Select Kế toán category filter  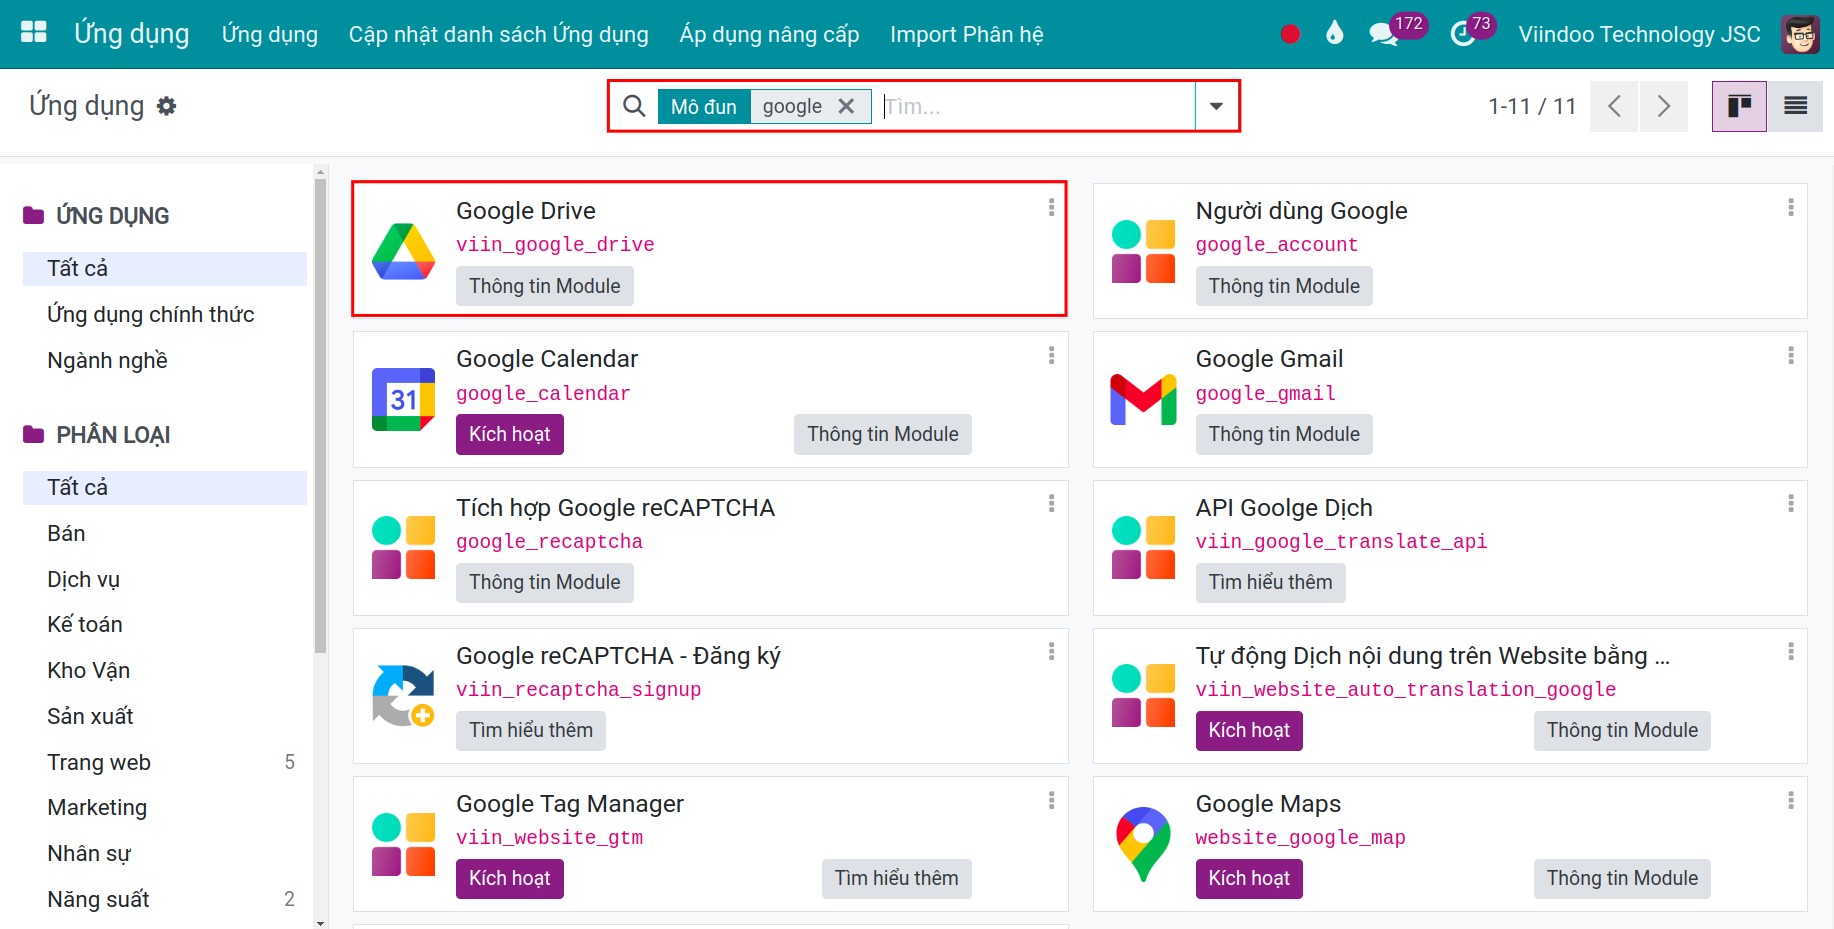[x=165, y=624]
